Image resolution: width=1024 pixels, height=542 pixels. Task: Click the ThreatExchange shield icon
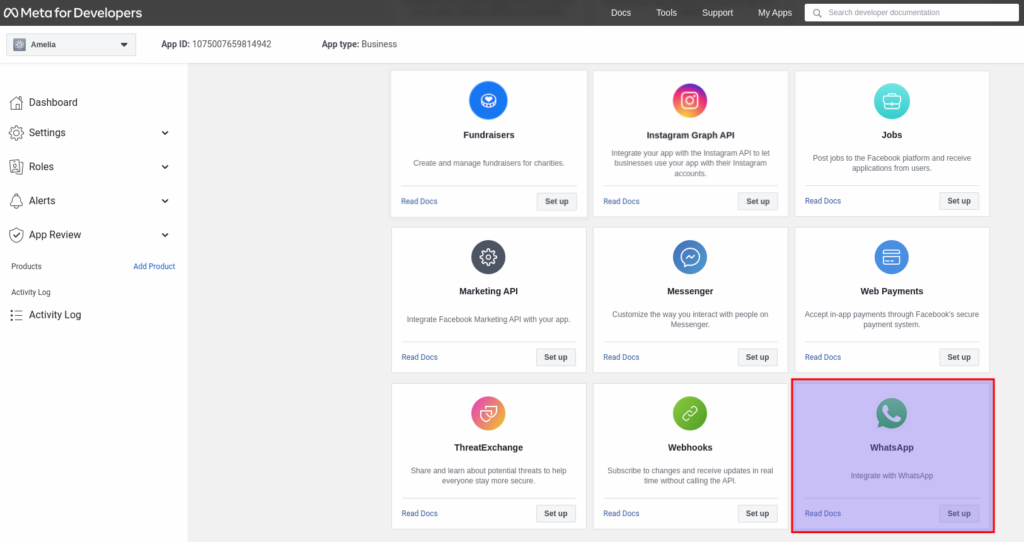point(488,413)
